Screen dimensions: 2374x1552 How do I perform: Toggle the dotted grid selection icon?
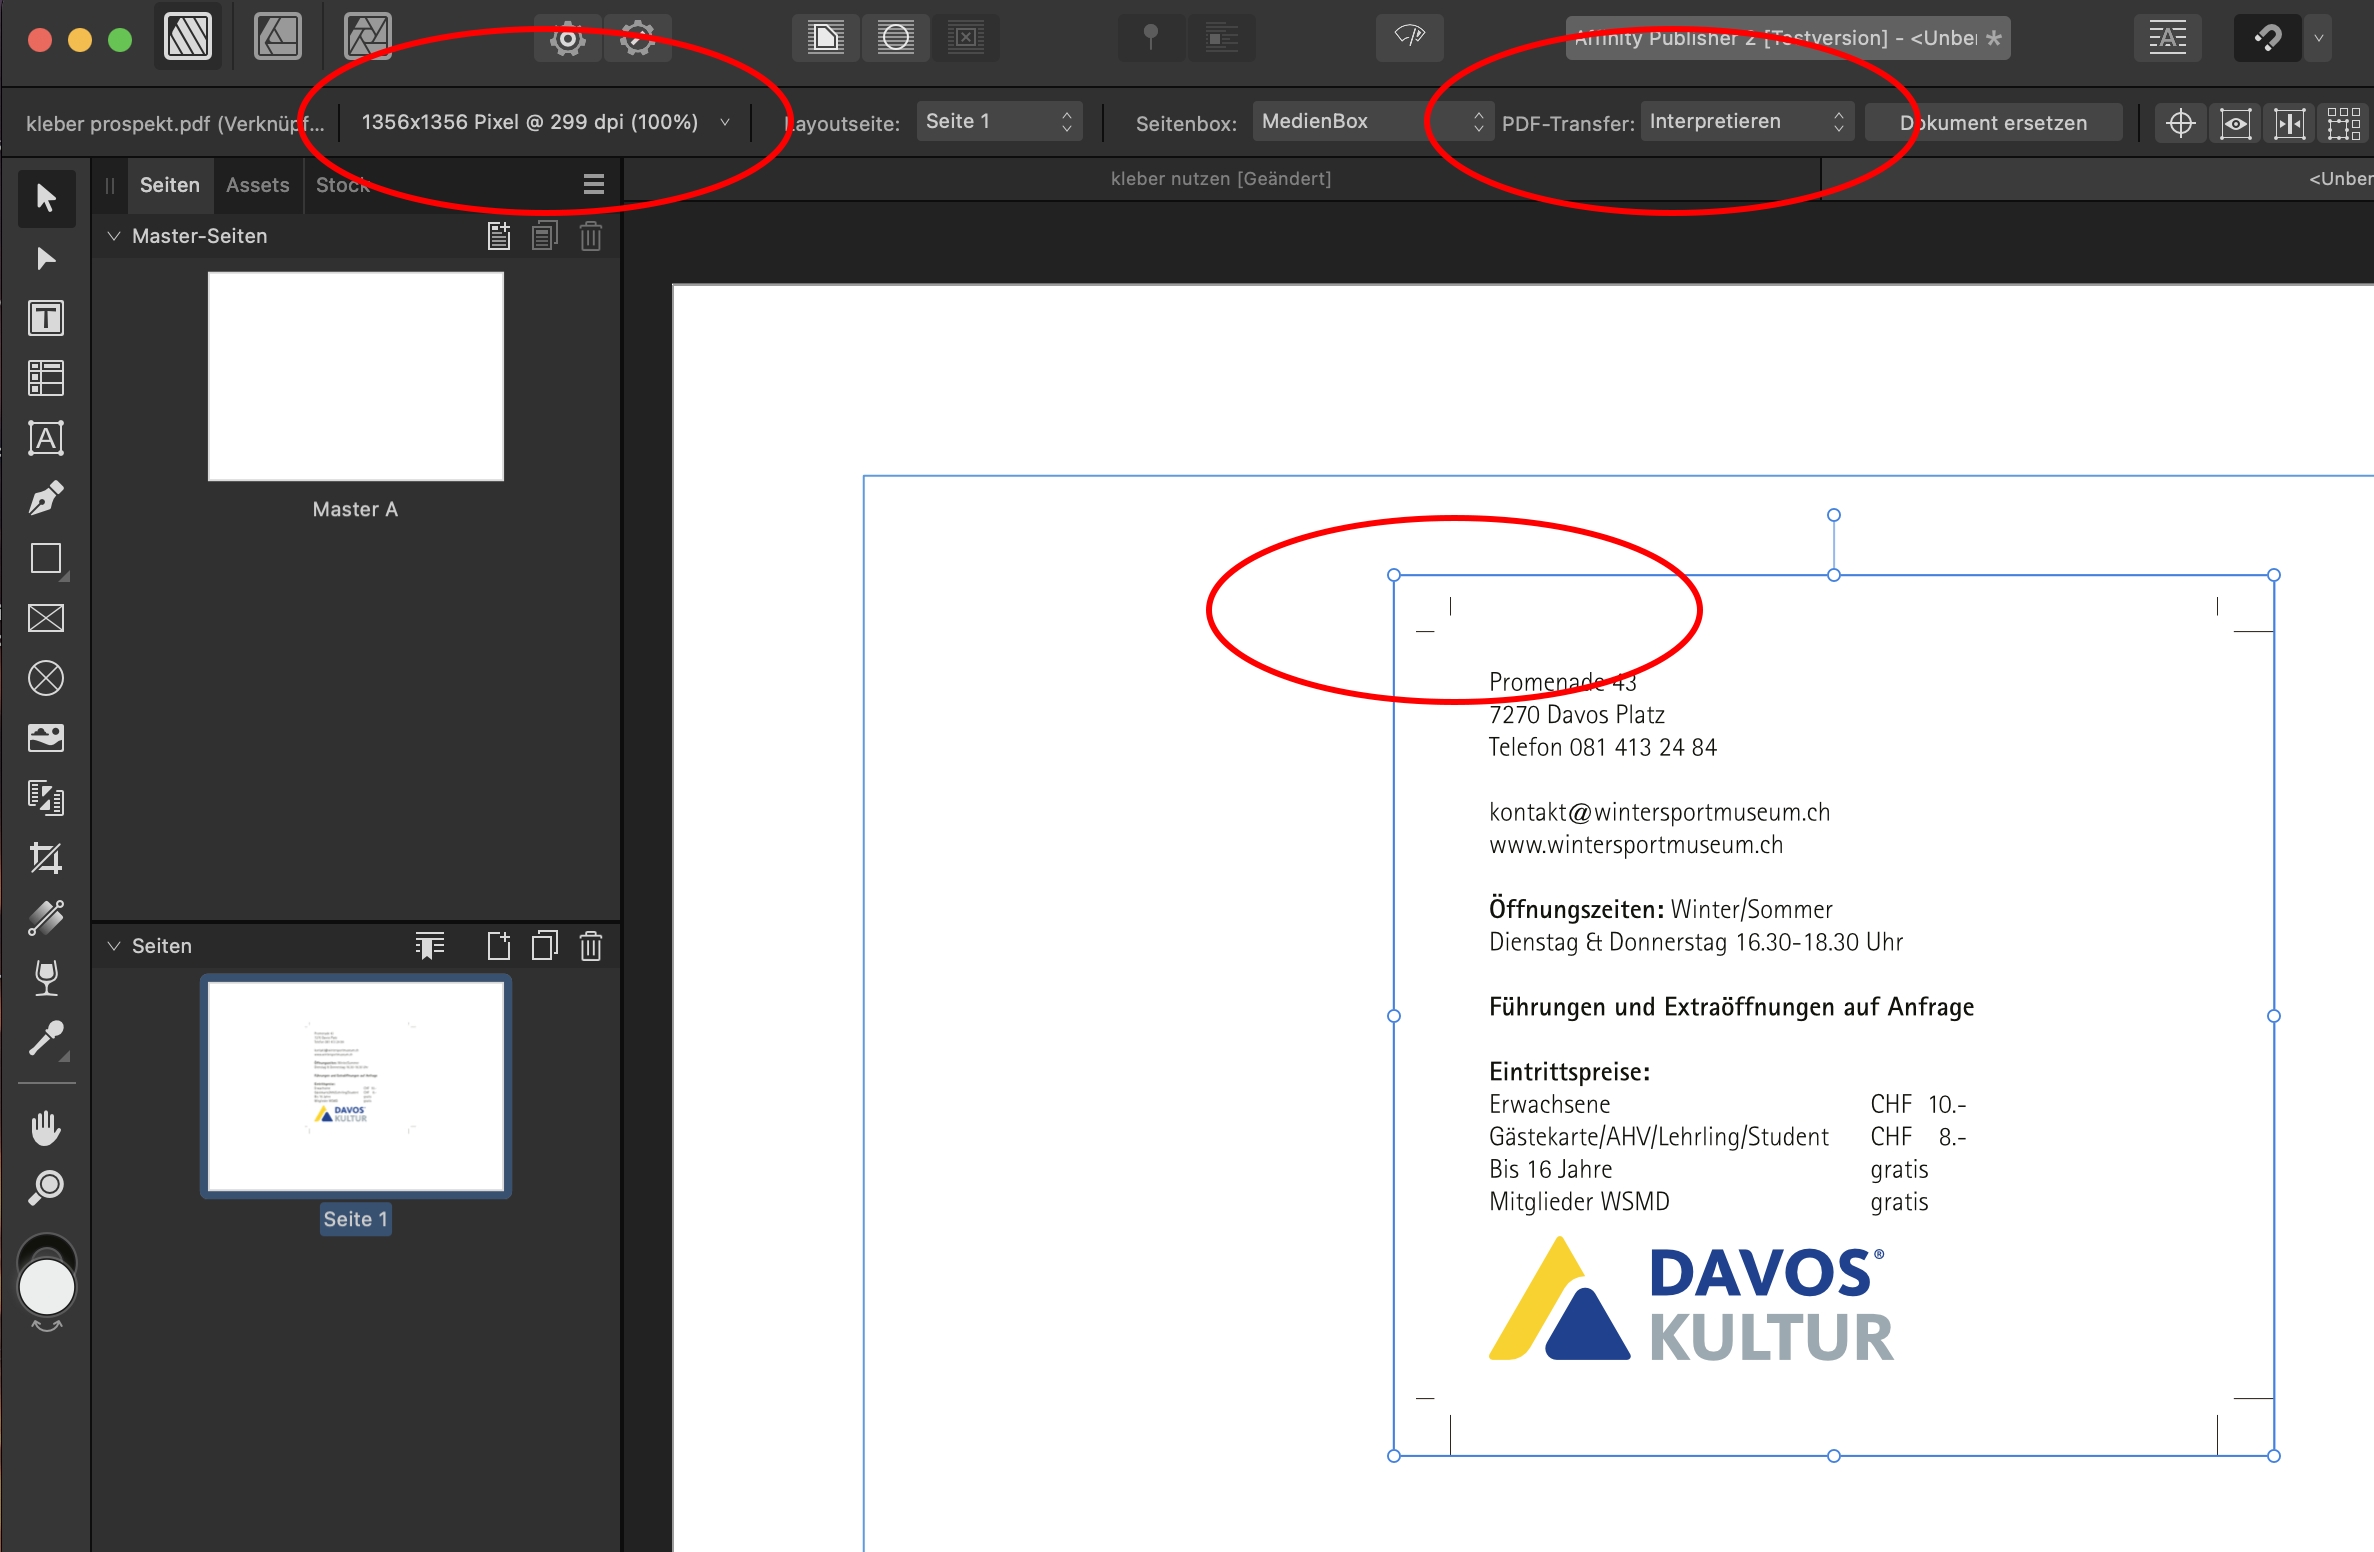2343,123
